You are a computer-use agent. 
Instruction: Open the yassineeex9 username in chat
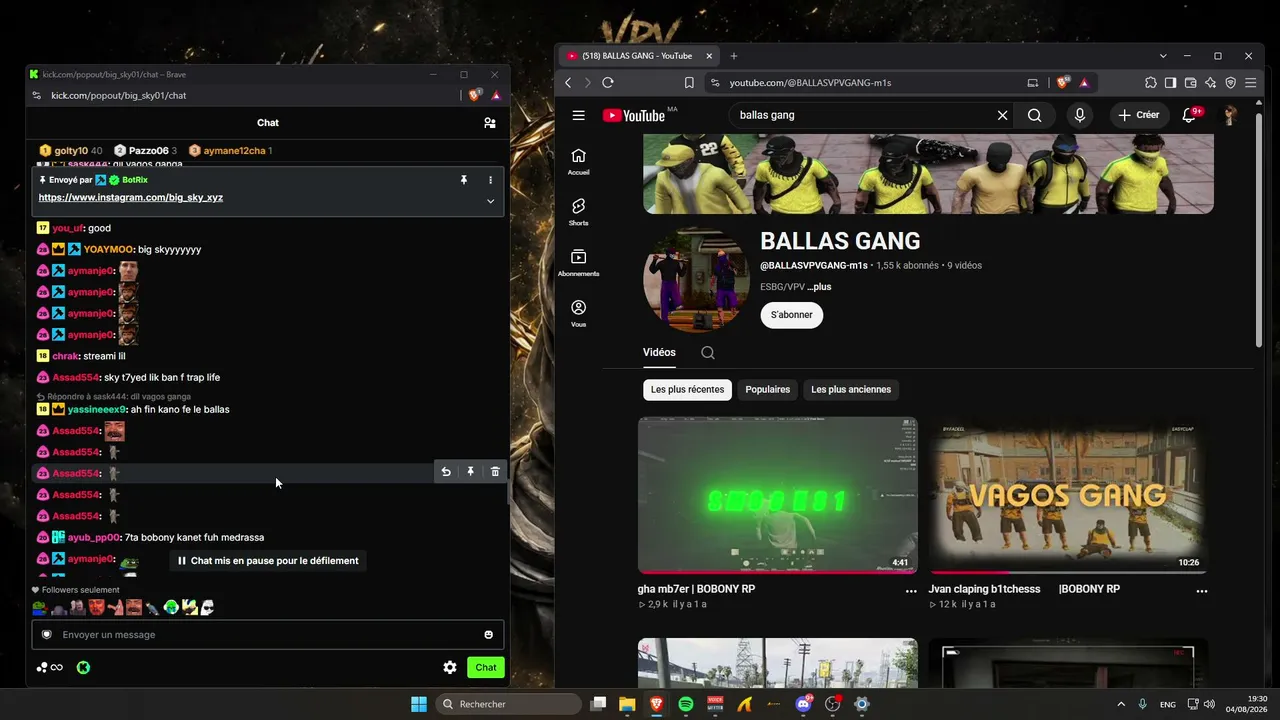pyautogui.click(x=97, y=409)
